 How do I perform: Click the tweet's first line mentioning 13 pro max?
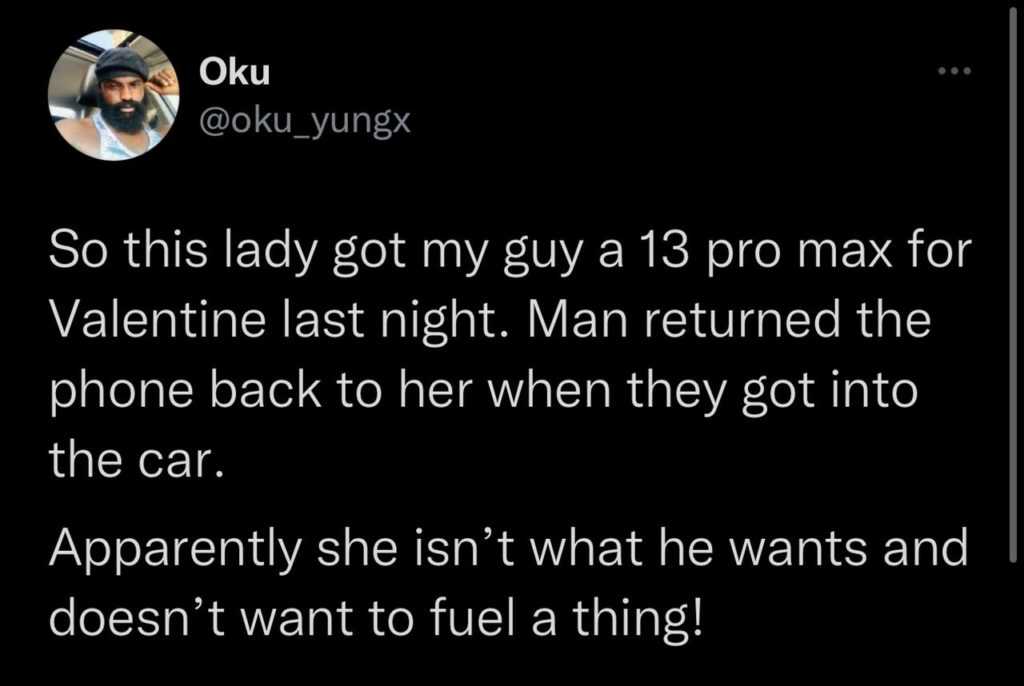[x=510, y=250]
